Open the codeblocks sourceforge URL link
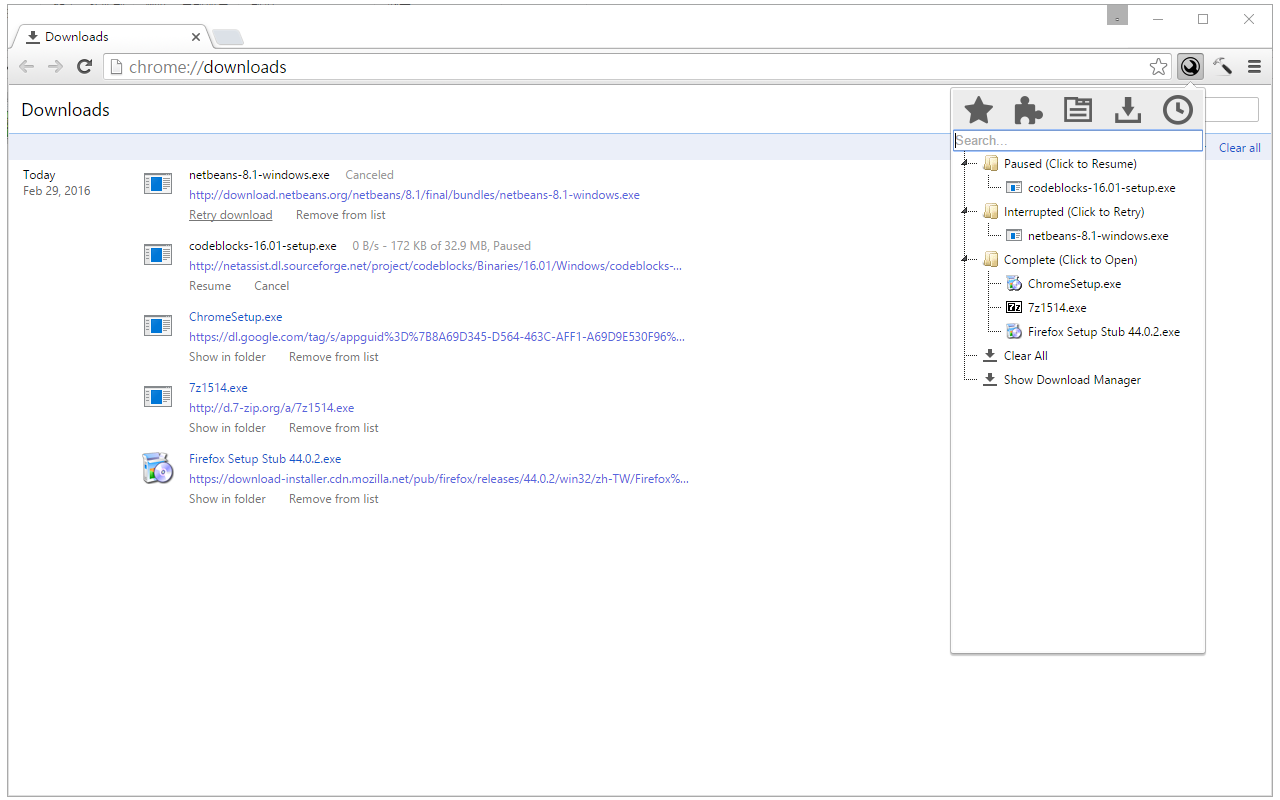The image size is (1280, 800). click(x=435, y=266)
